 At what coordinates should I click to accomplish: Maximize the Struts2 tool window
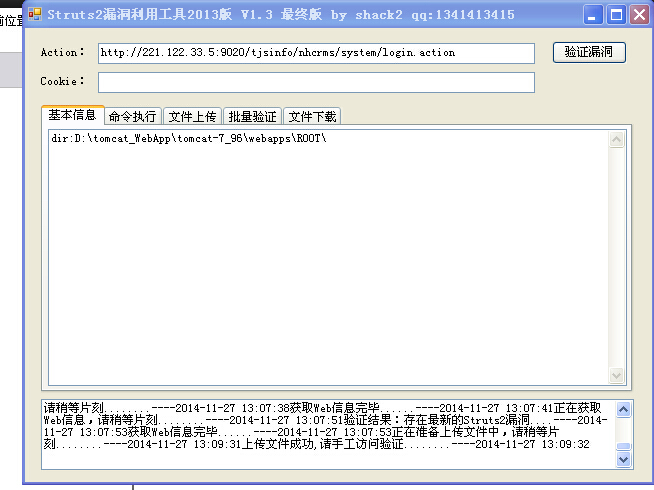pos(616,15)
